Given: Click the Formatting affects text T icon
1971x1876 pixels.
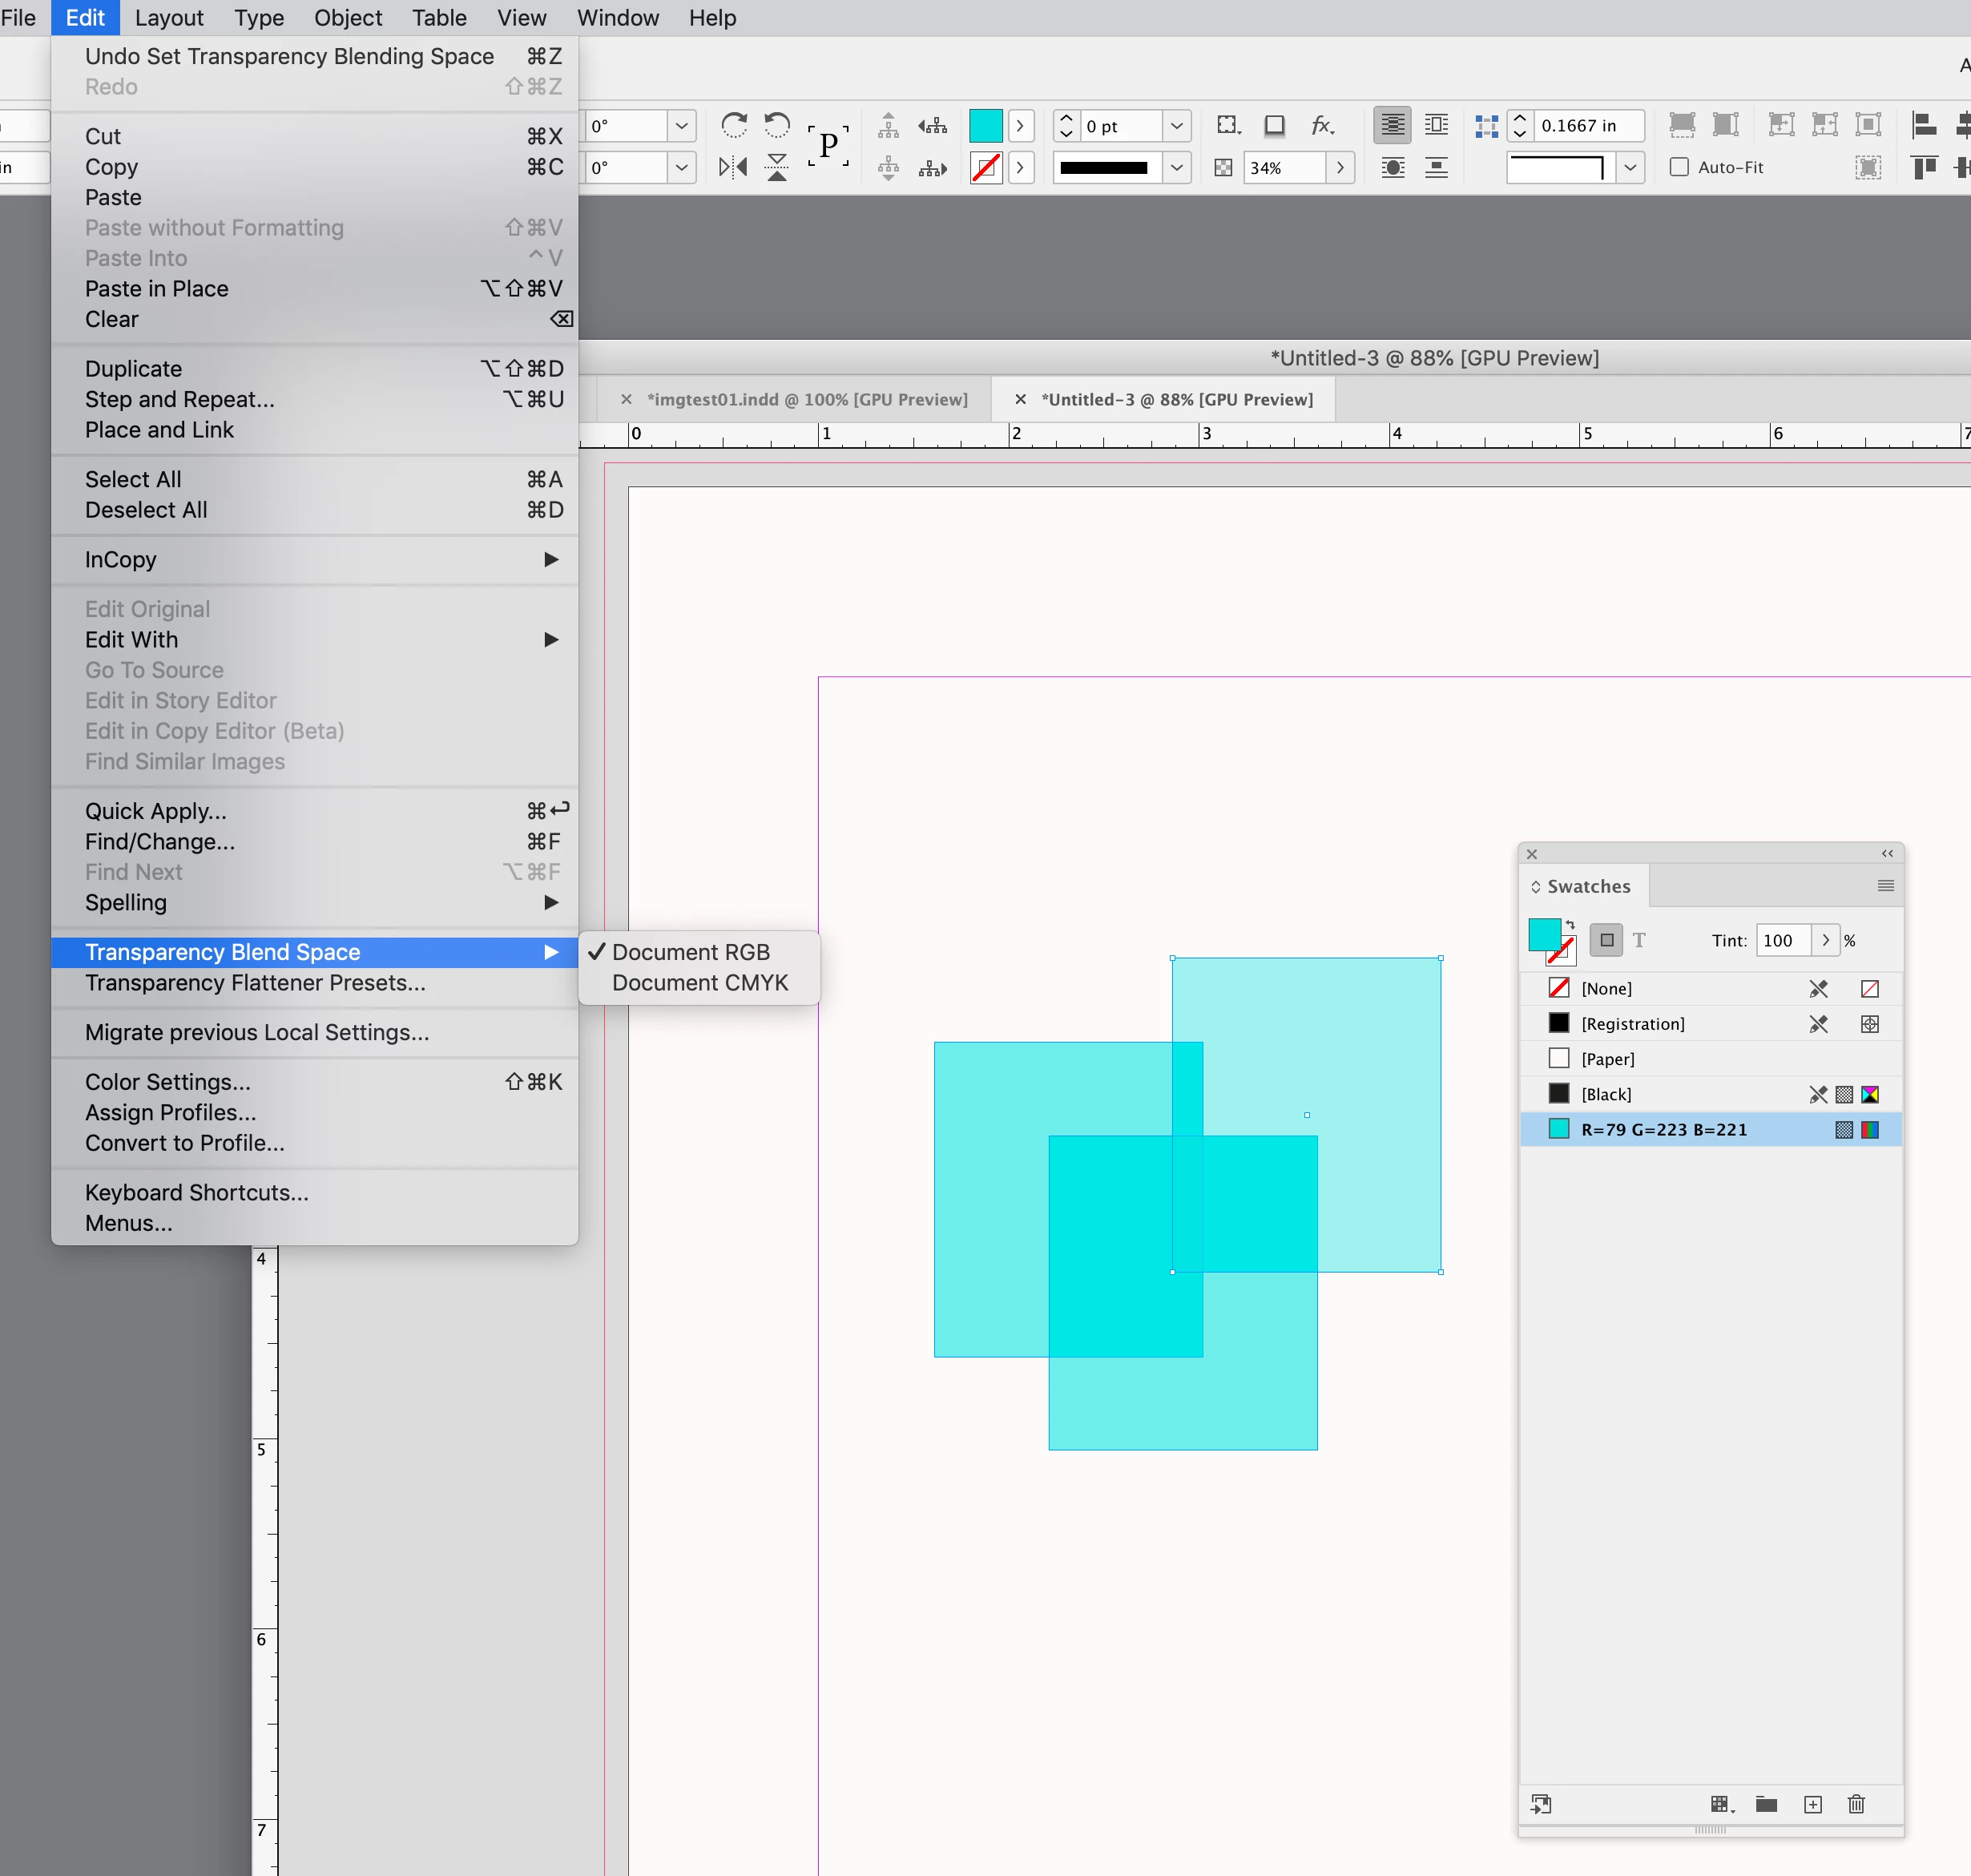Looking at the screenshot, I should click(x=1639, y=940).
